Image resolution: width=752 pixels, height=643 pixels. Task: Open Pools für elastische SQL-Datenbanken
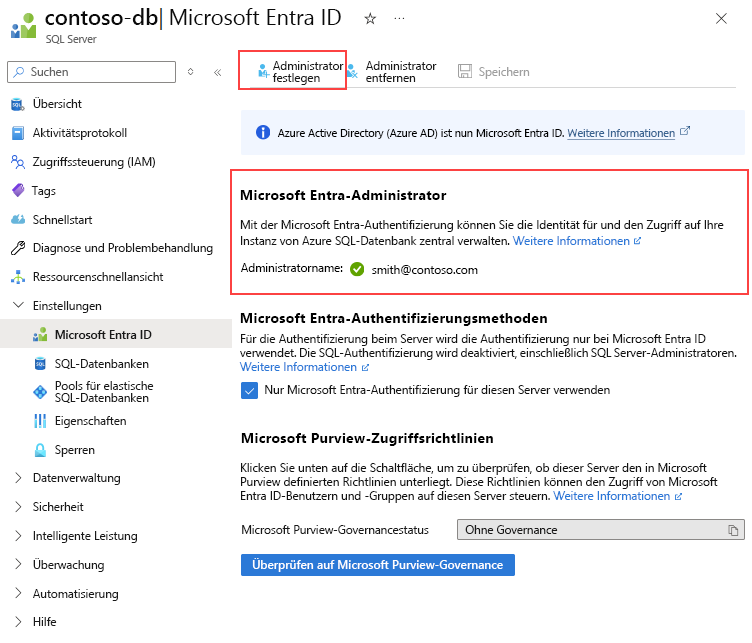tap(104, 392)
